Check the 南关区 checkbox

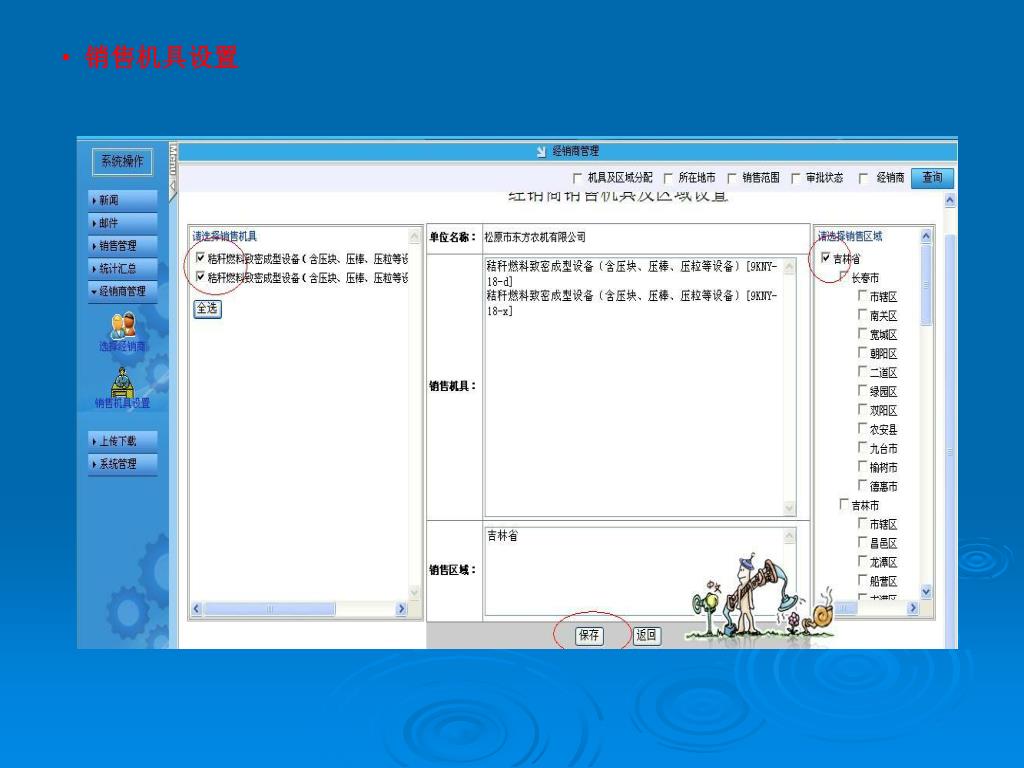tap(863, 315)
